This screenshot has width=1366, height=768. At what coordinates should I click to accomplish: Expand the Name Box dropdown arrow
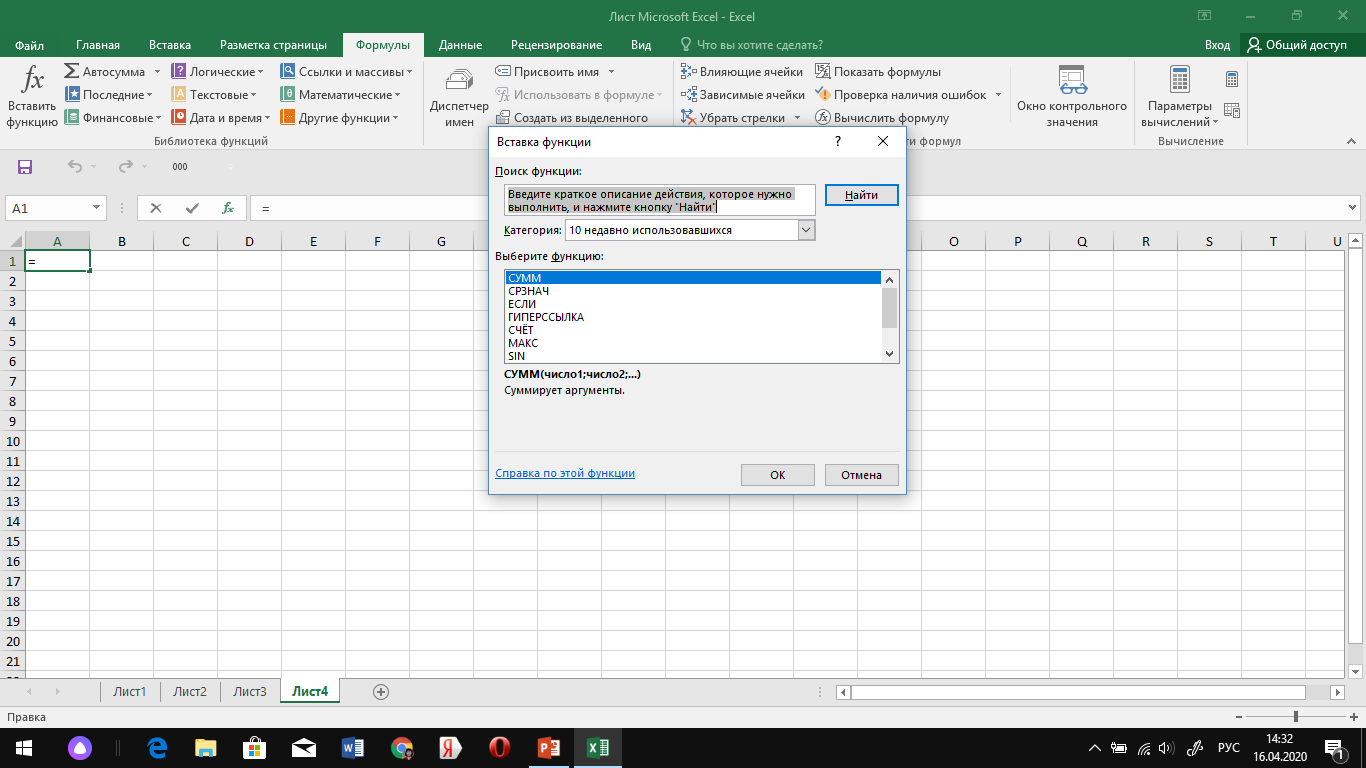97,208
